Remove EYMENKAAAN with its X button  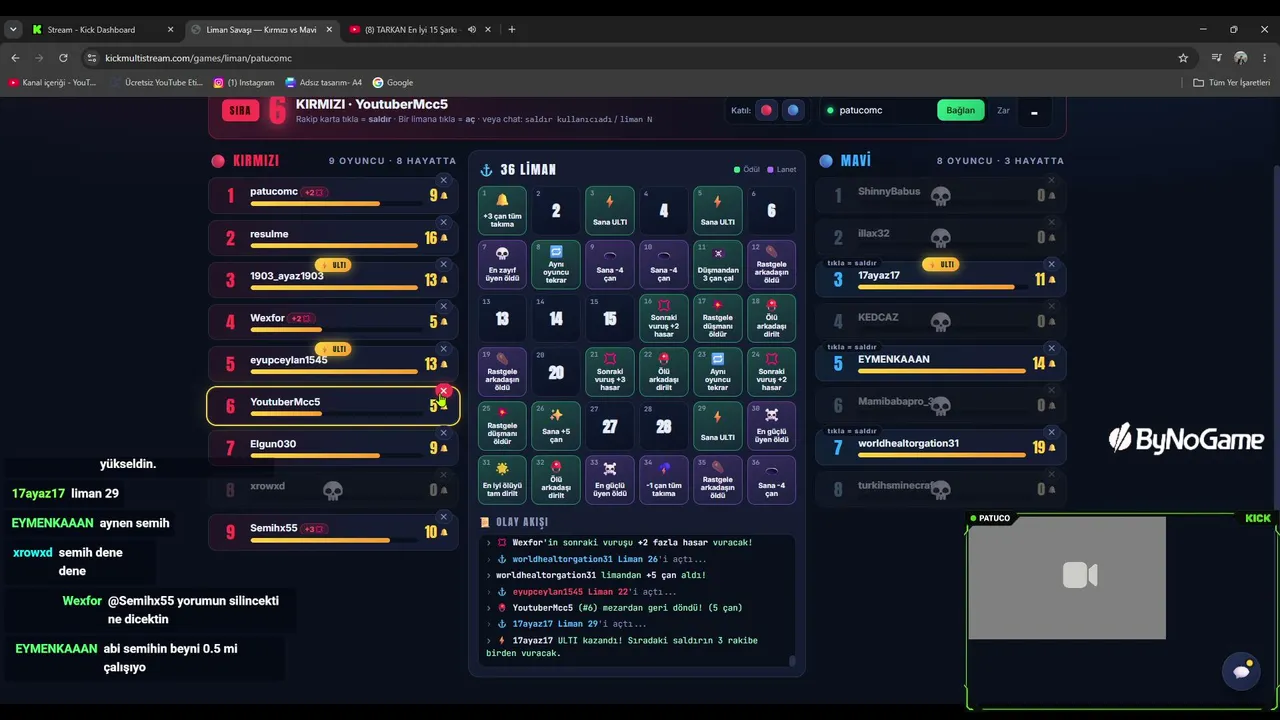tap(1051, 348)
